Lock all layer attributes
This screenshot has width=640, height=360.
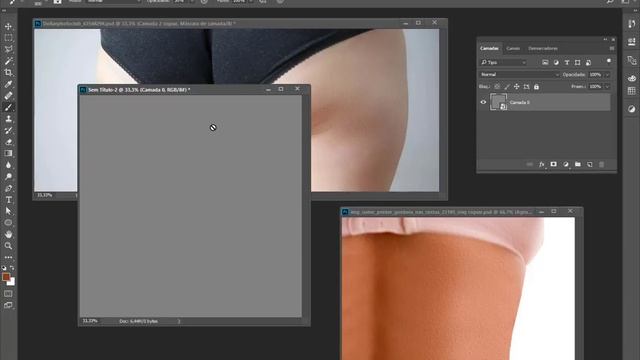tap(536, 87)
